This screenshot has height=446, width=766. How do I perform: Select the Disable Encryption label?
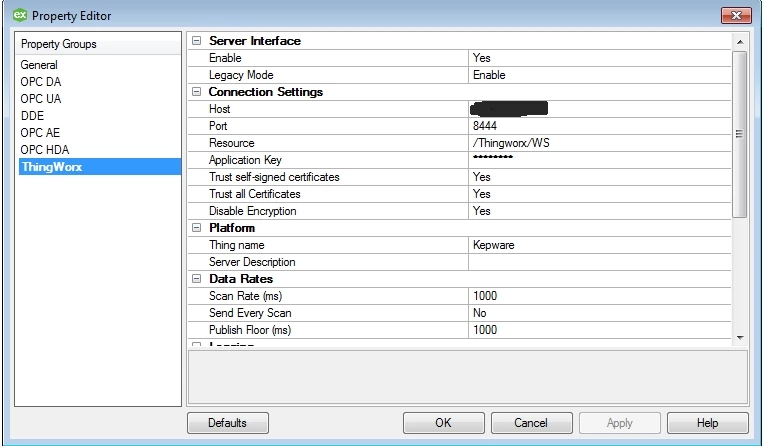click(253, 211)
